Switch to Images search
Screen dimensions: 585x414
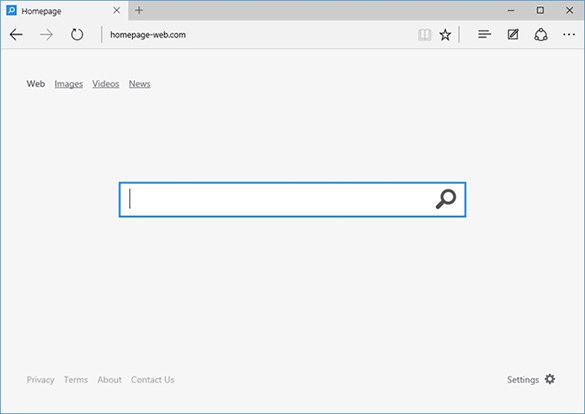pos(69,84)
